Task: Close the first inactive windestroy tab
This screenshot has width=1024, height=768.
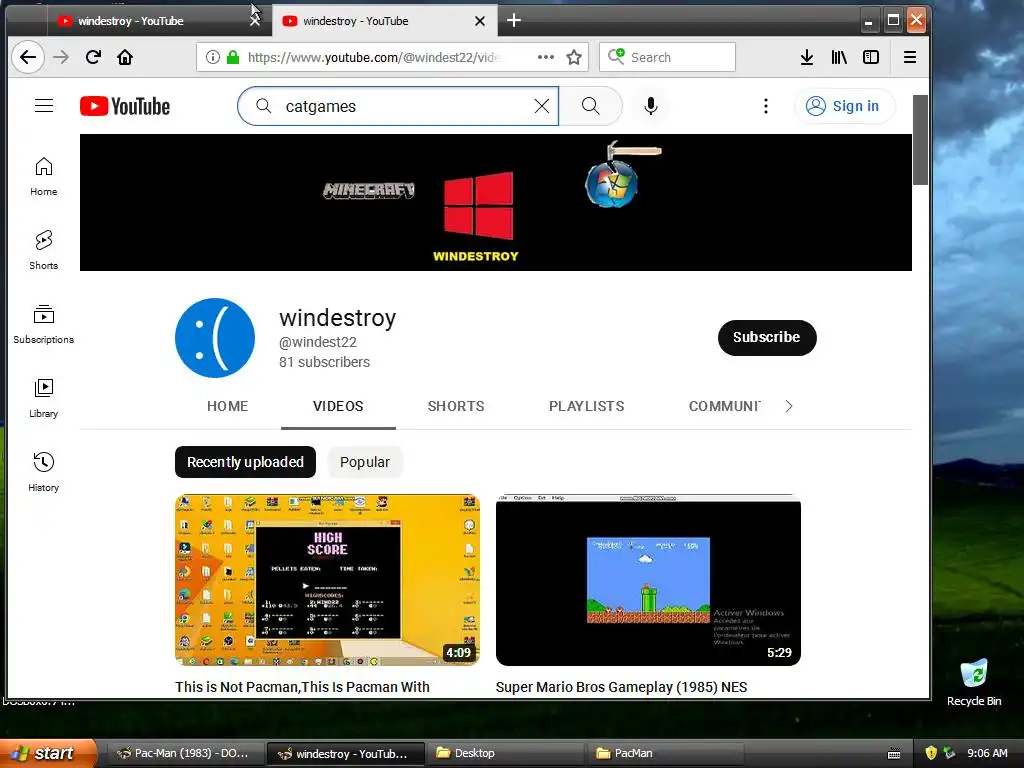Action: (255, 21)
